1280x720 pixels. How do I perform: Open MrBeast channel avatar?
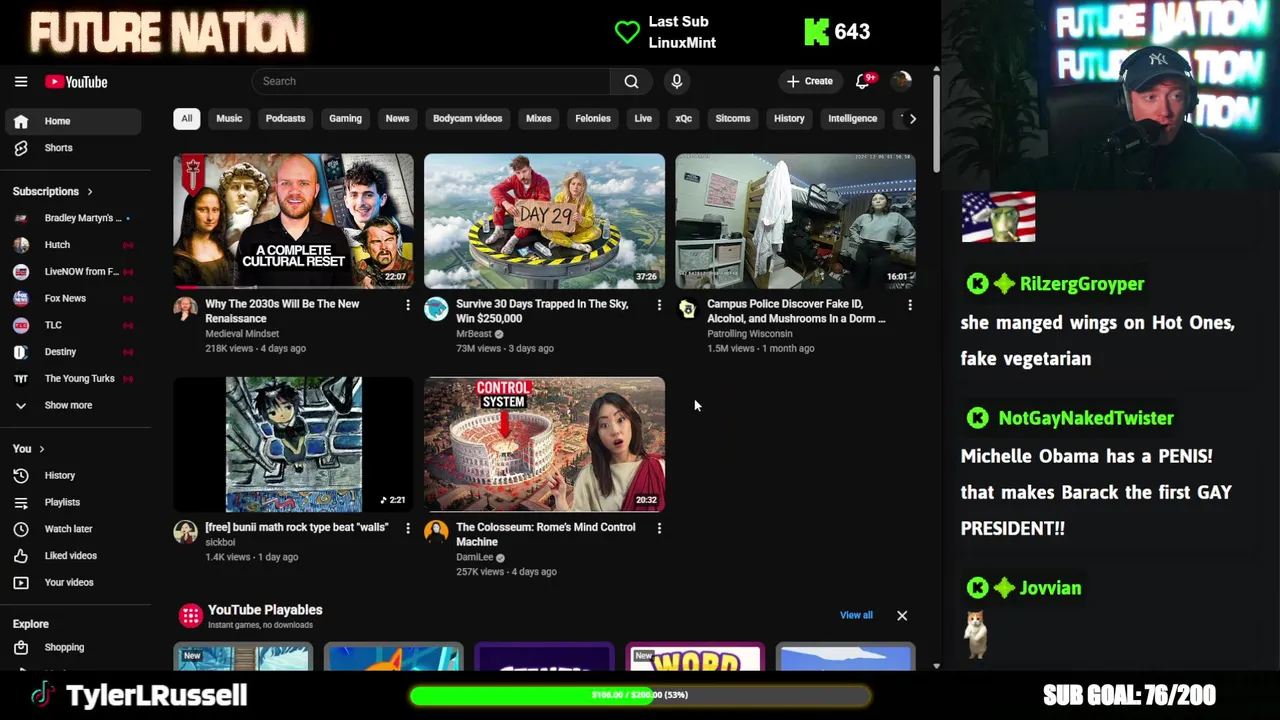click(x=436, y=309)
